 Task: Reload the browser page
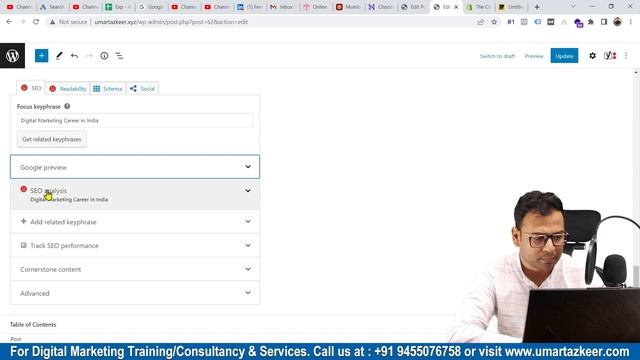[36, 22]
